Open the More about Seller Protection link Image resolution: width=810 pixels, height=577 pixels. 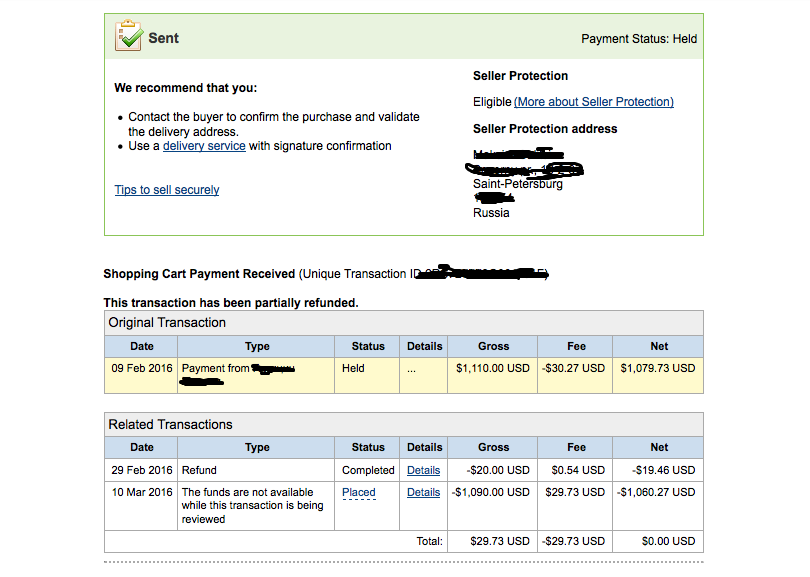click(x=594, y=102)
